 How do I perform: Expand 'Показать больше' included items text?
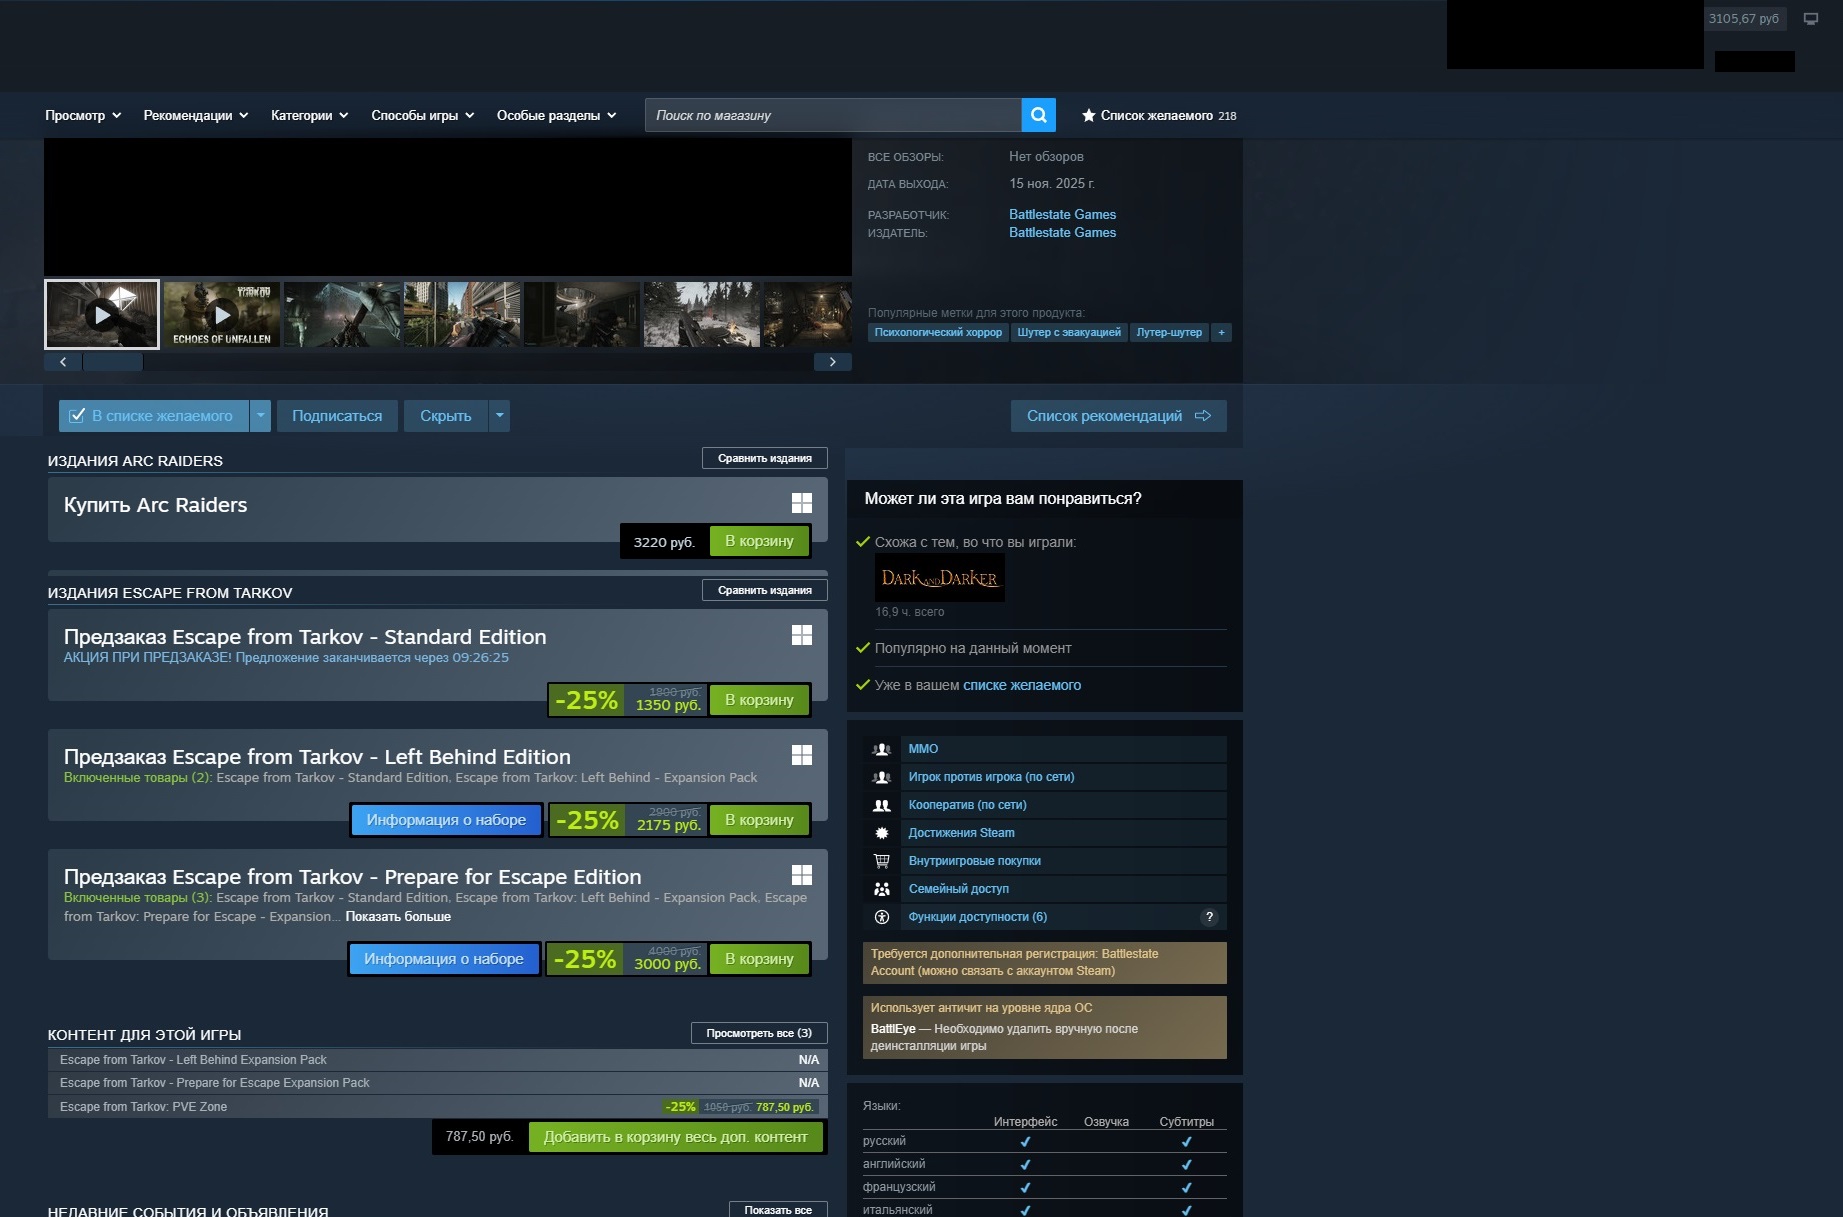click(398, 917)
